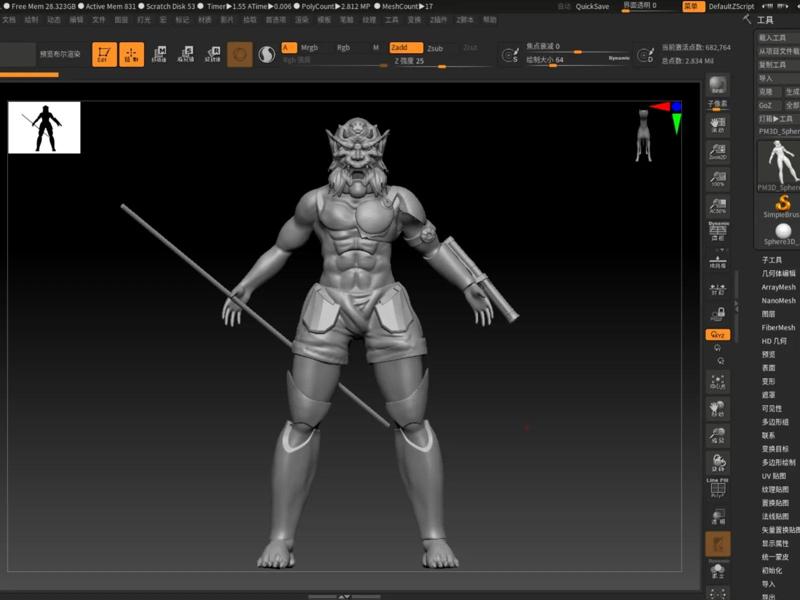Image resolution: width=800 pixels, height=600 pixels.
Task: Enable the Zadd sculpt mode
Action: (402, 47)
